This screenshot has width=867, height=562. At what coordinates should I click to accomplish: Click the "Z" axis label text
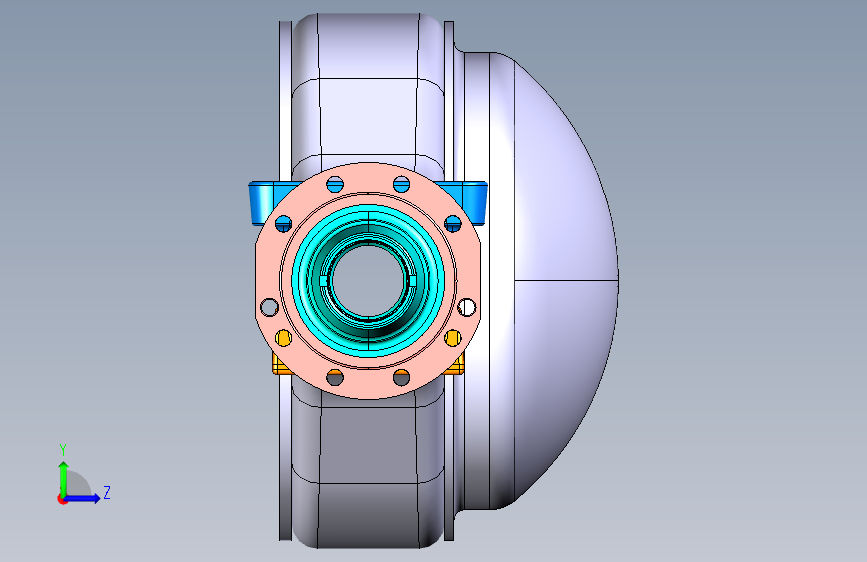107,492
